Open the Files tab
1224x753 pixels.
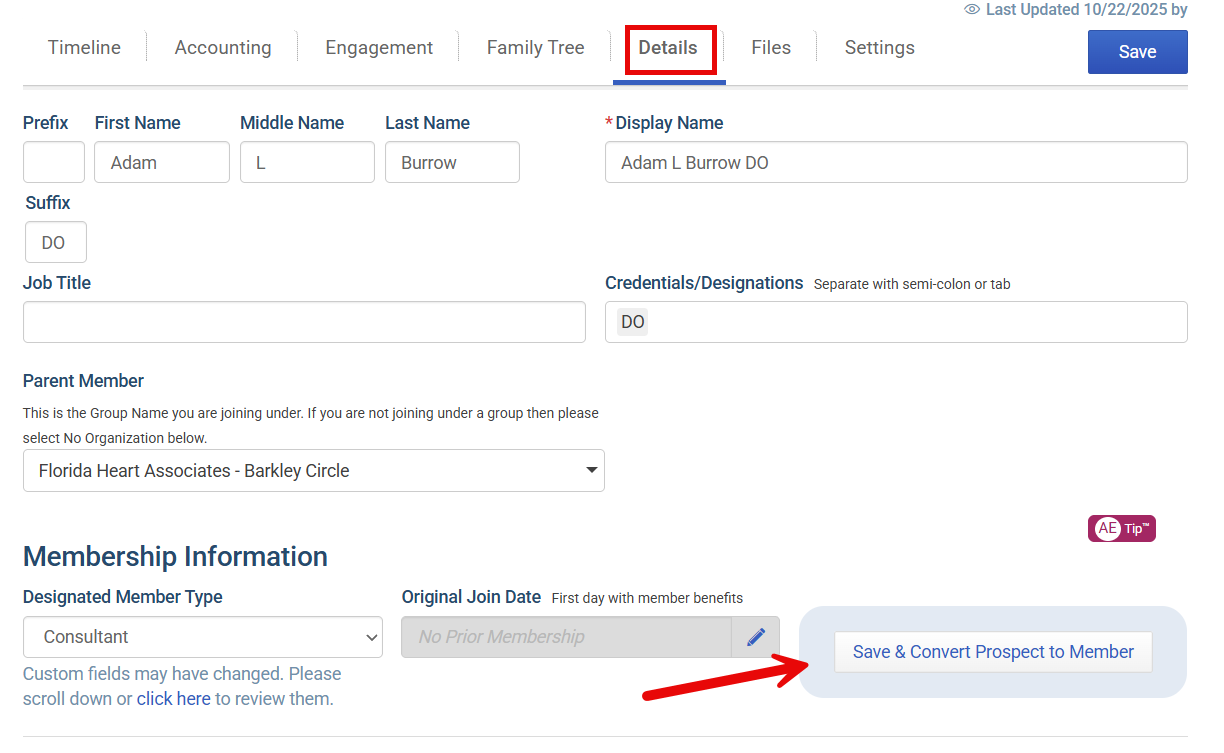pos(771,48)
